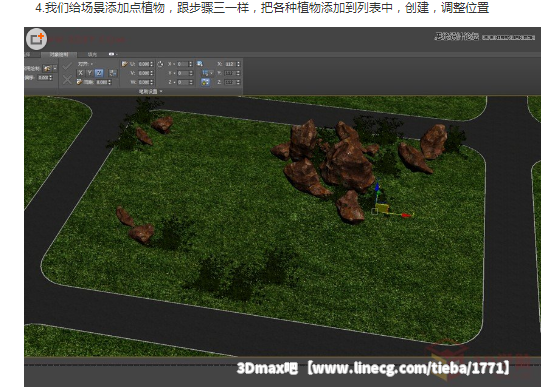Viewport: 549px width, 387px height.
Task: Click the scale X value field showing 112
Action: 230,64
